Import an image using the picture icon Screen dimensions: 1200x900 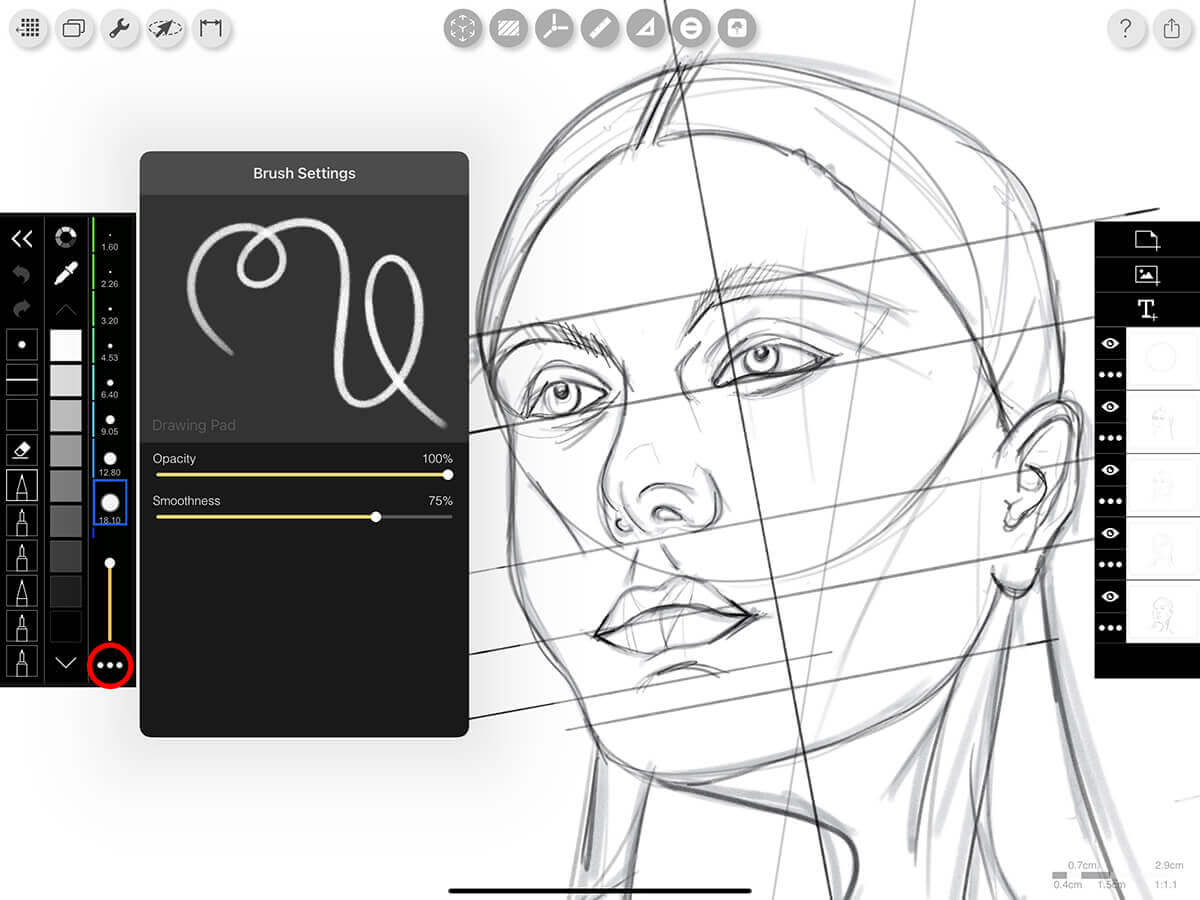1147,274
